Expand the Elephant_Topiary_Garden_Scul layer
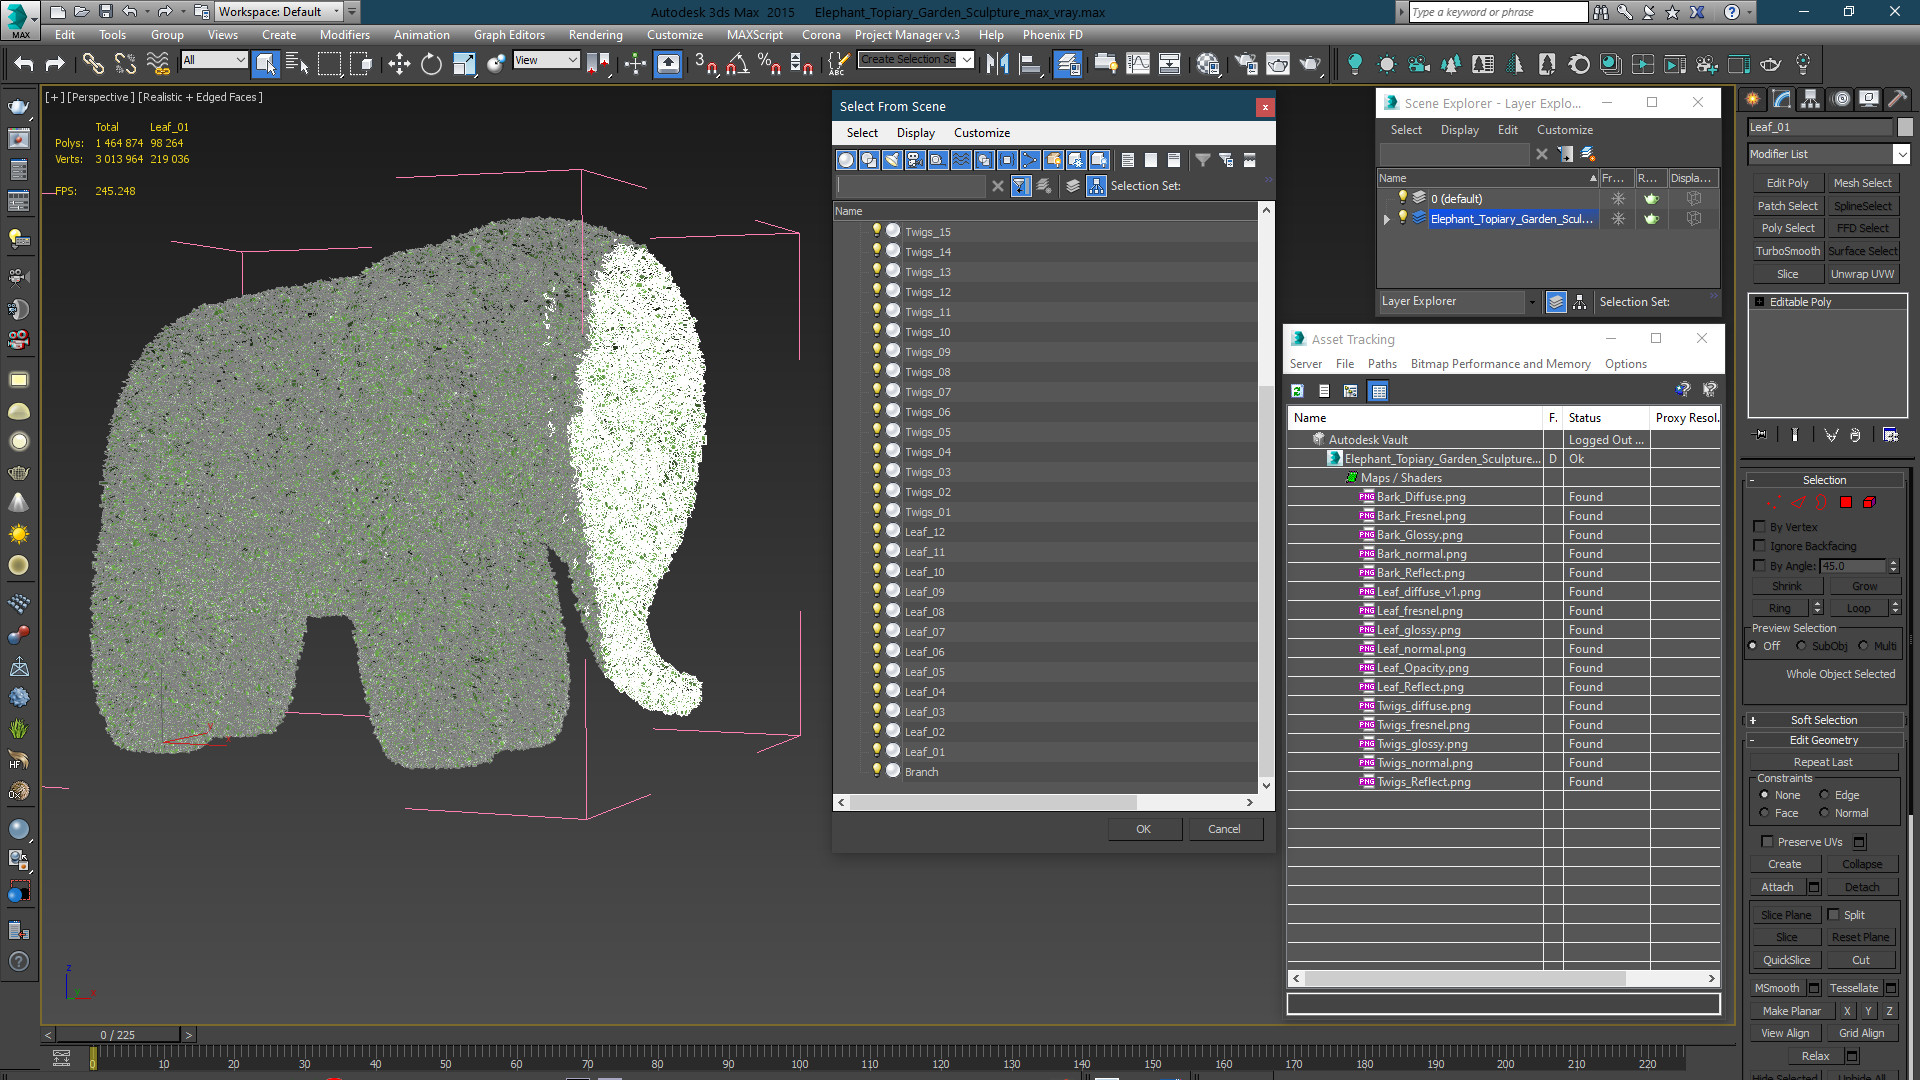Image resolution: width=1920 pixels, height=1080 pixels. [1387, 219]
